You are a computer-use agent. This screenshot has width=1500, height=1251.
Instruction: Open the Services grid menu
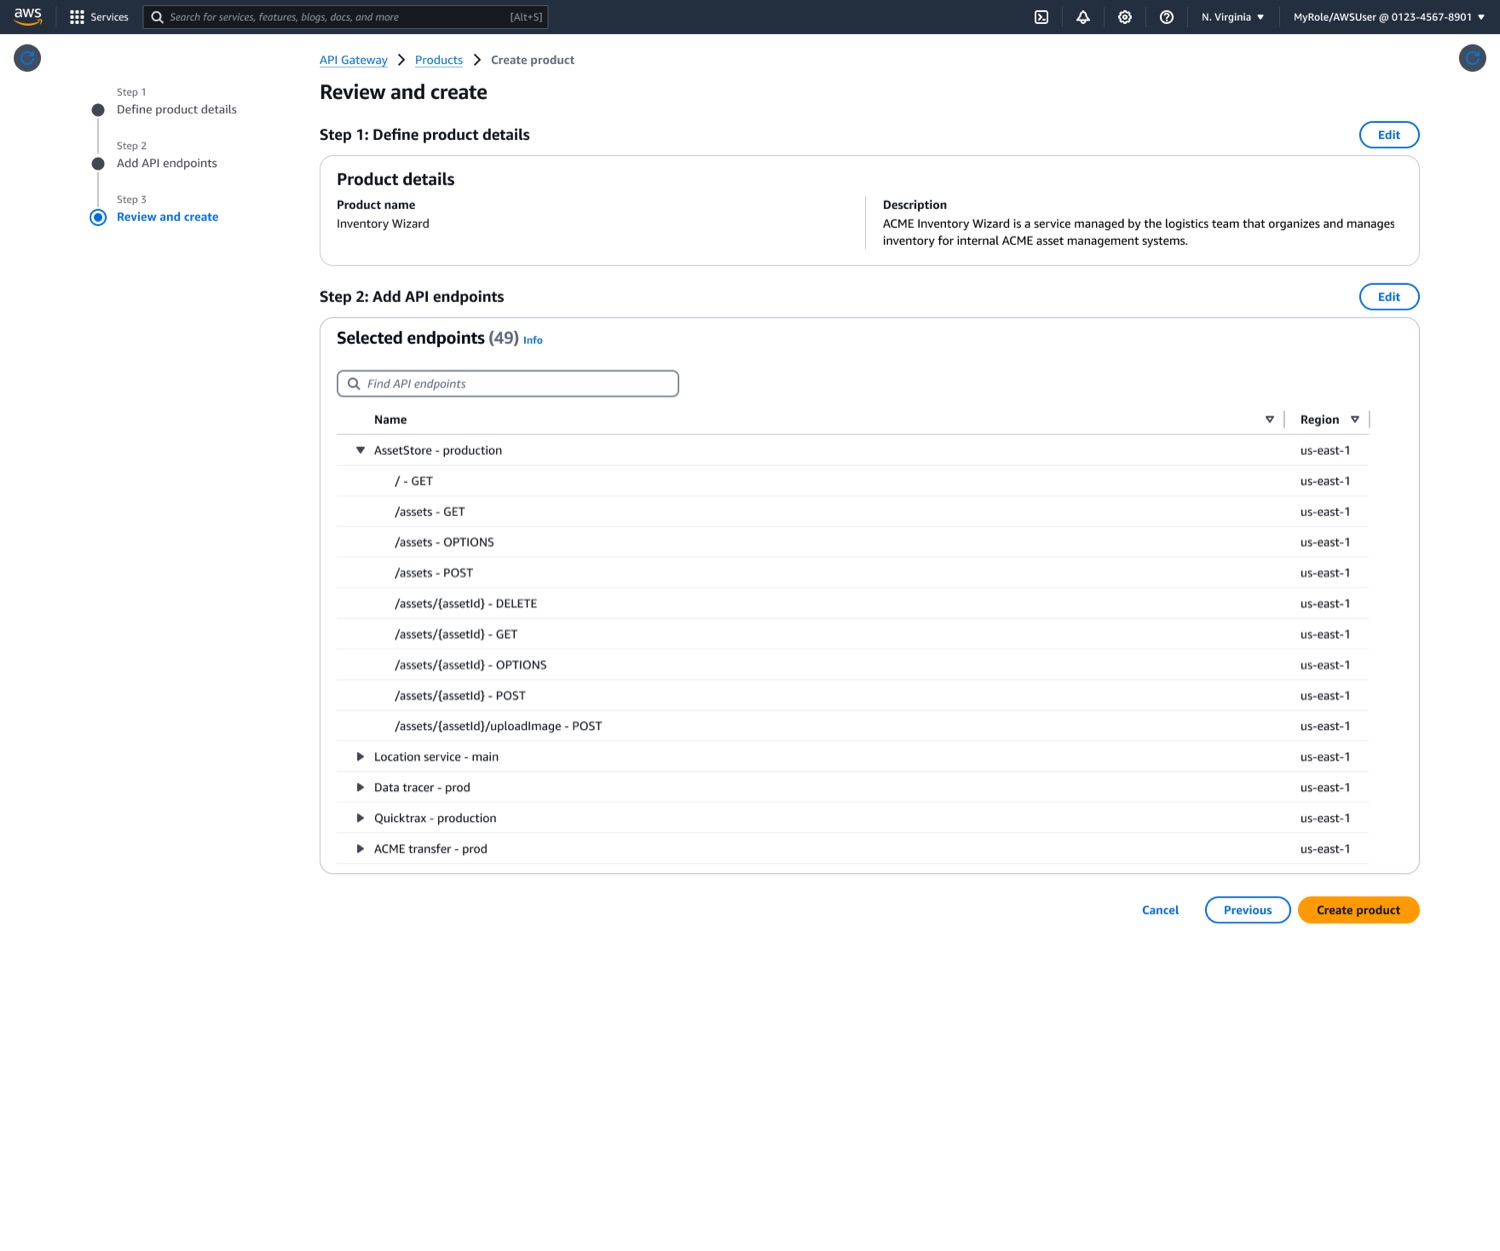99,17
